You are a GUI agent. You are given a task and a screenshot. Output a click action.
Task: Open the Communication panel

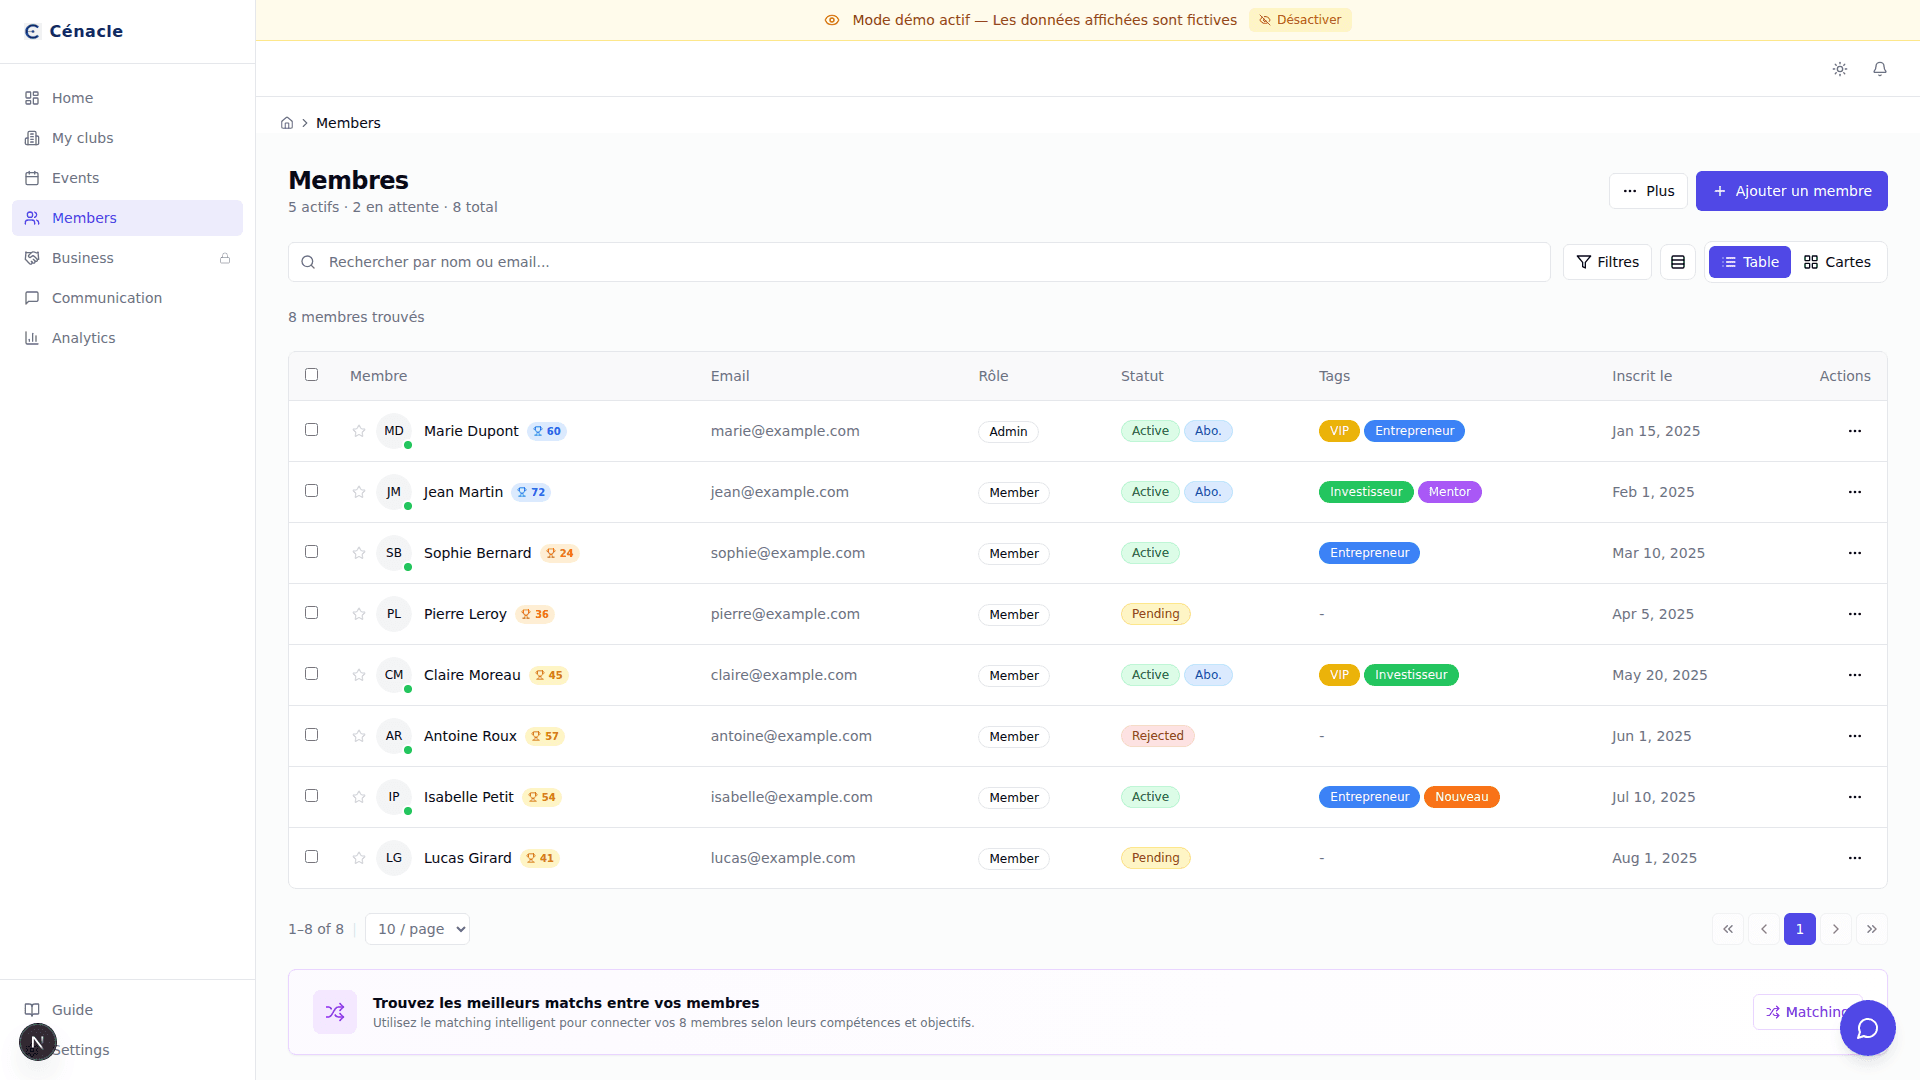106,298
